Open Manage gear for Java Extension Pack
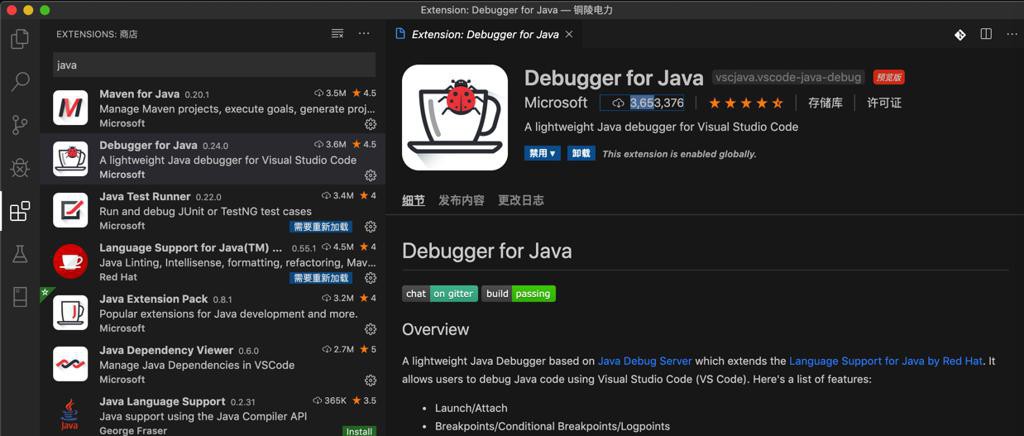This screenshot has width=1024, height=436. (x=370, y=329)
